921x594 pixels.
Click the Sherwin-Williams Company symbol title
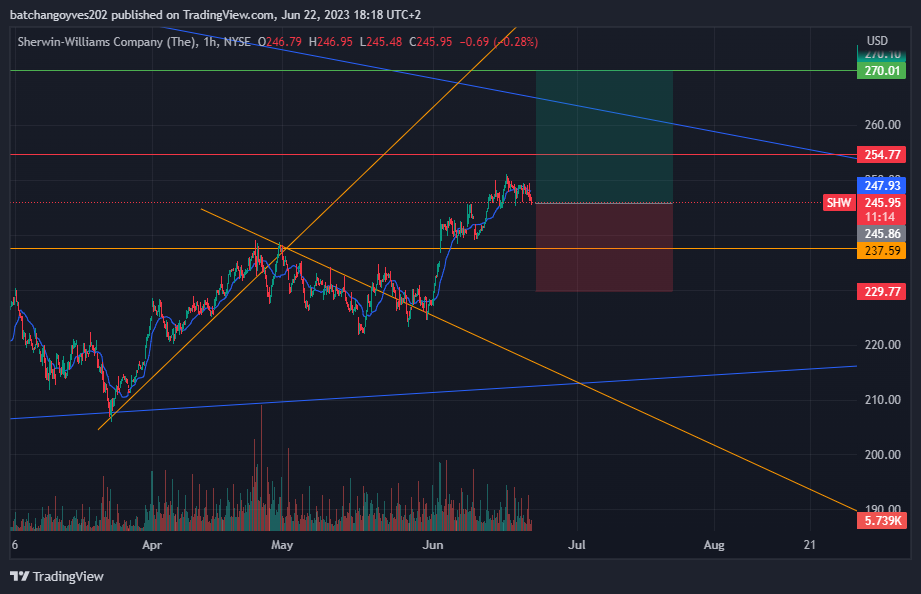107,42
